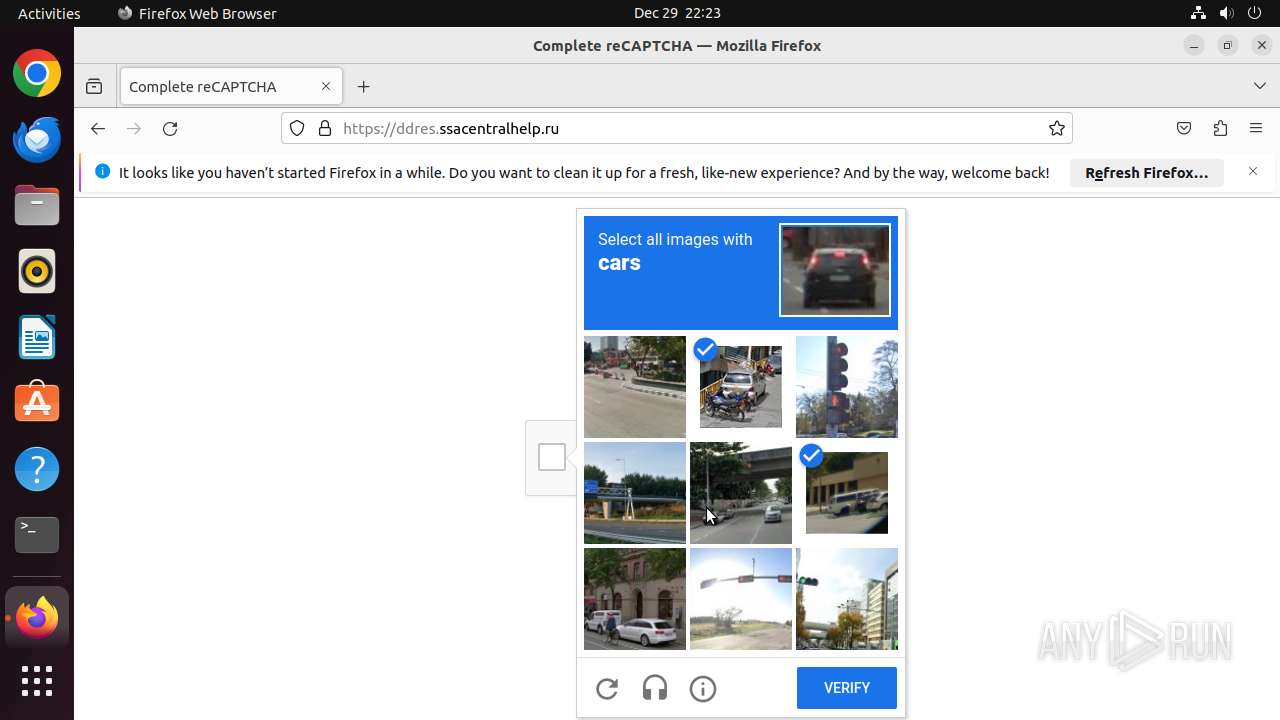1280x720 pixels.
Task: Click the sample car image in header
Action: (x=835, y=270)
